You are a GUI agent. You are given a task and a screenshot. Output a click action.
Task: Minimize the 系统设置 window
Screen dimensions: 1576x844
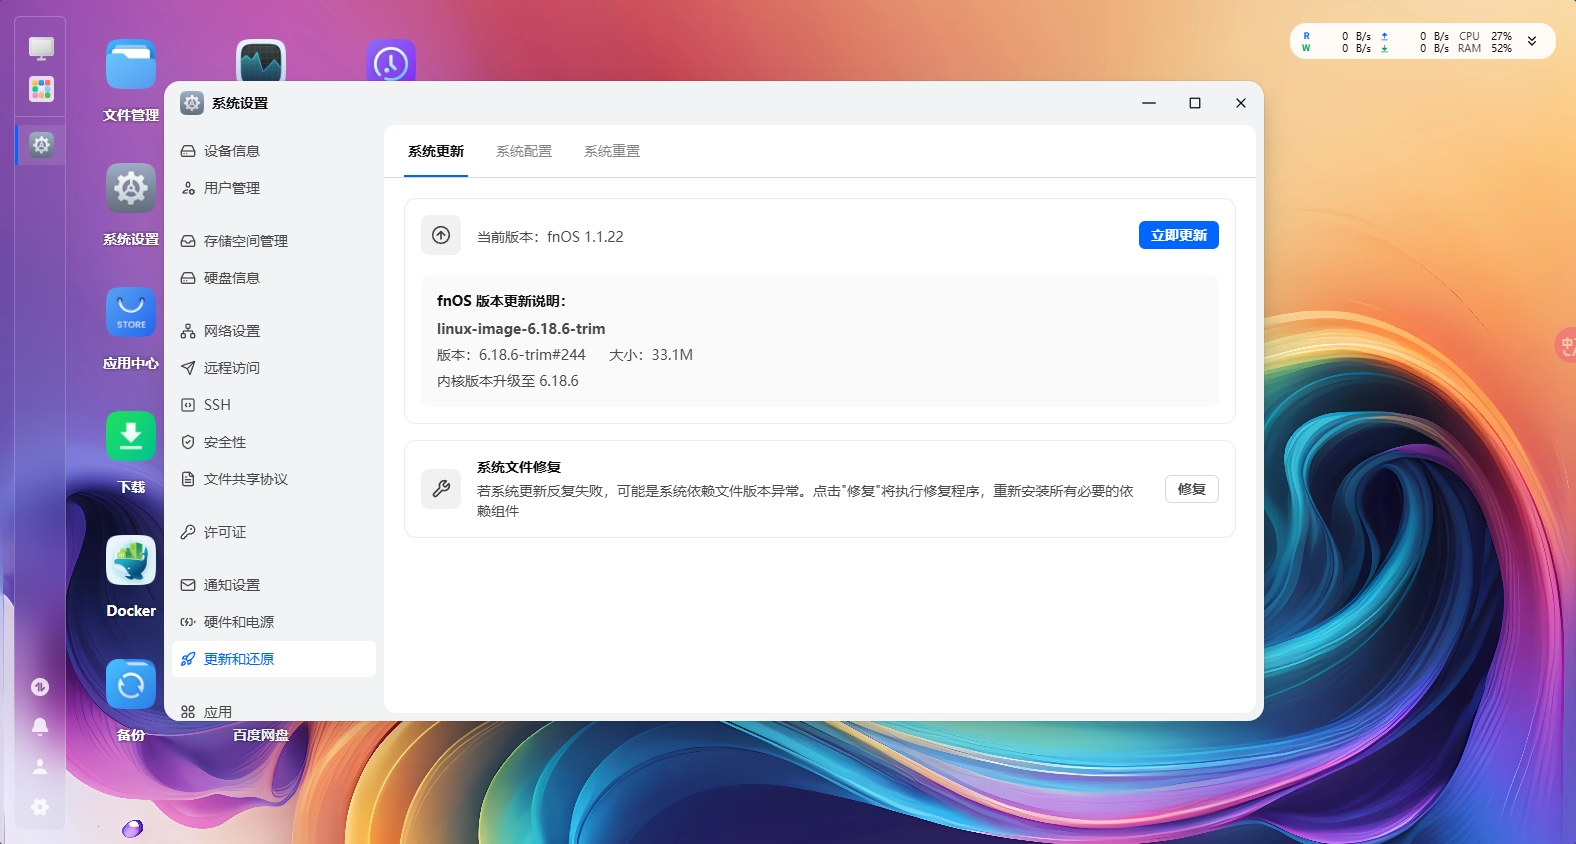pos(1149,103)
